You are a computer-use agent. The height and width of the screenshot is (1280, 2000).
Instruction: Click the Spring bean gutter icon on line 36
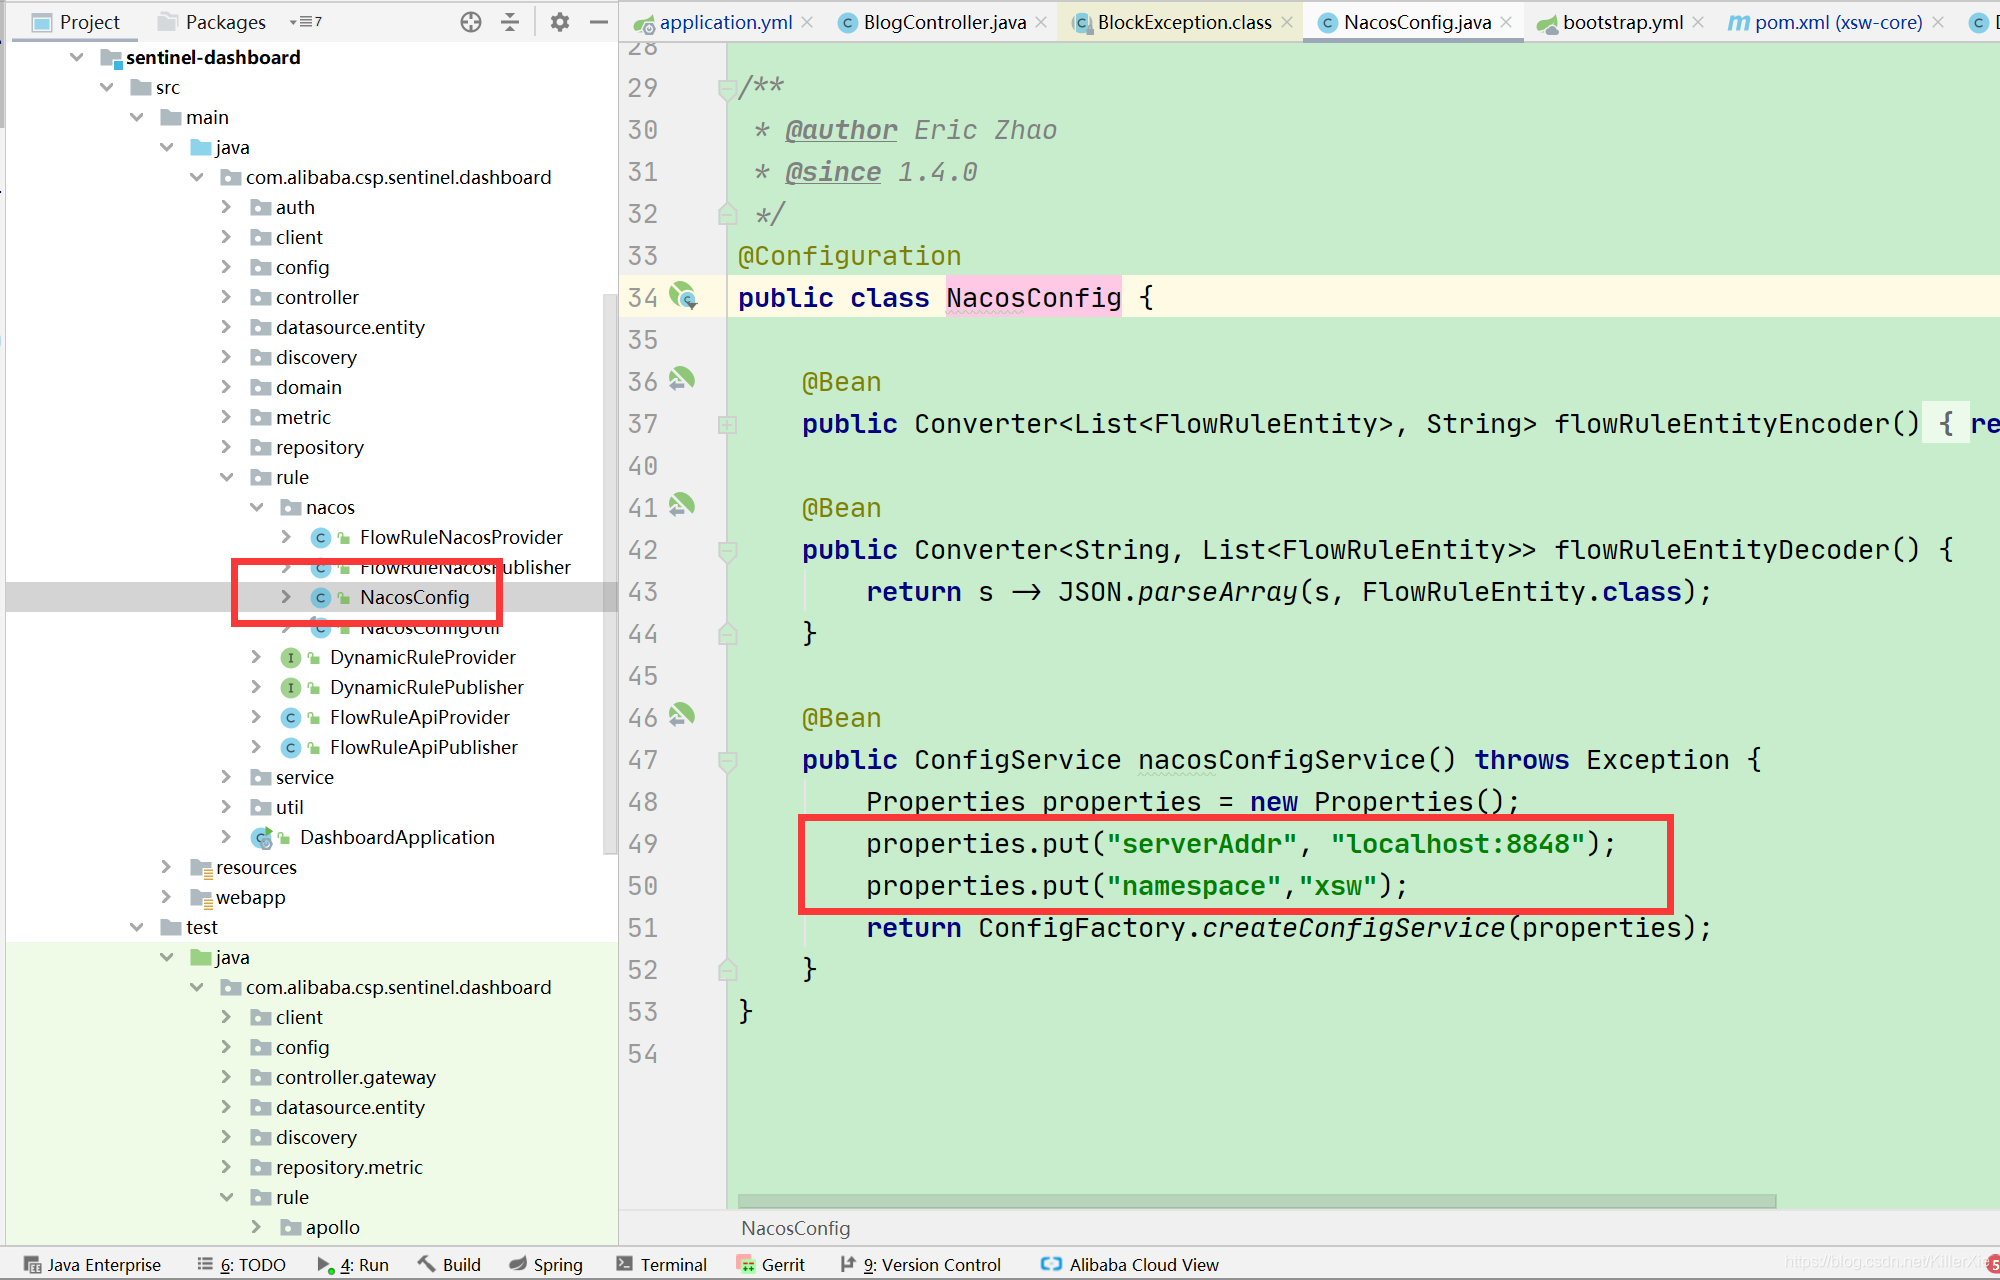click(682, 379)
